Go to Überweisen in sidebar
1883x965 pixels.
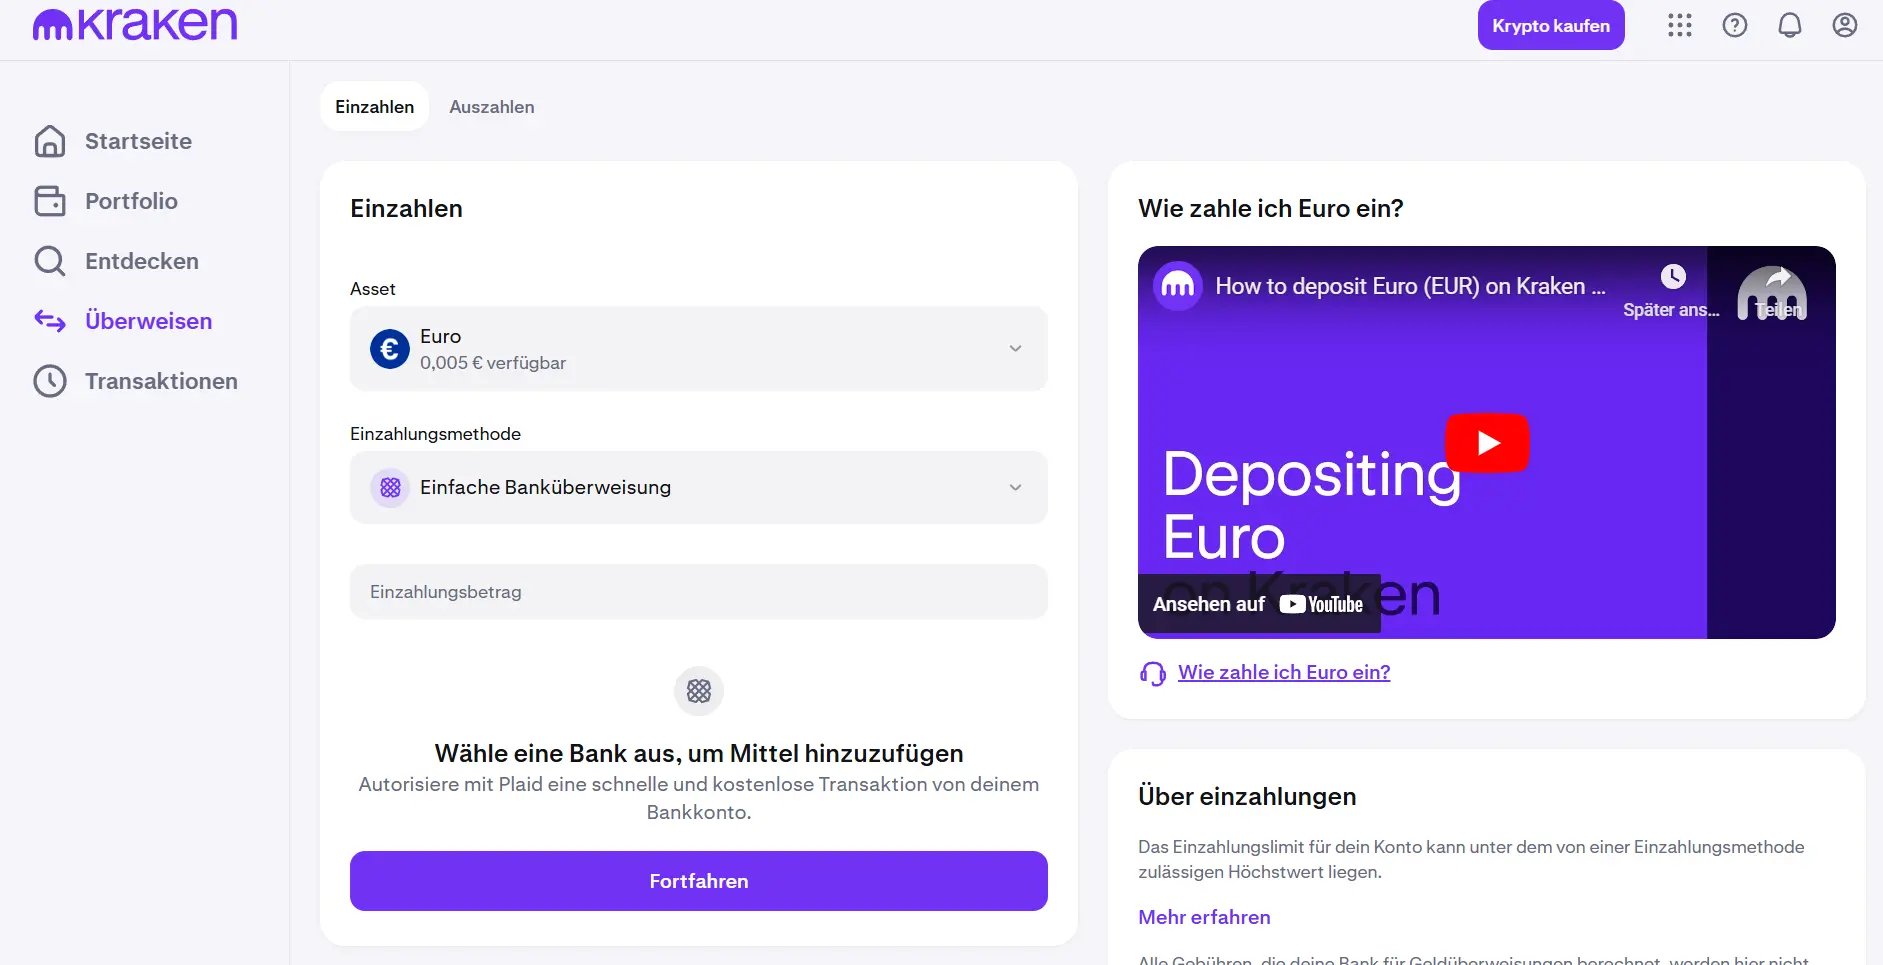click(148, 321)
